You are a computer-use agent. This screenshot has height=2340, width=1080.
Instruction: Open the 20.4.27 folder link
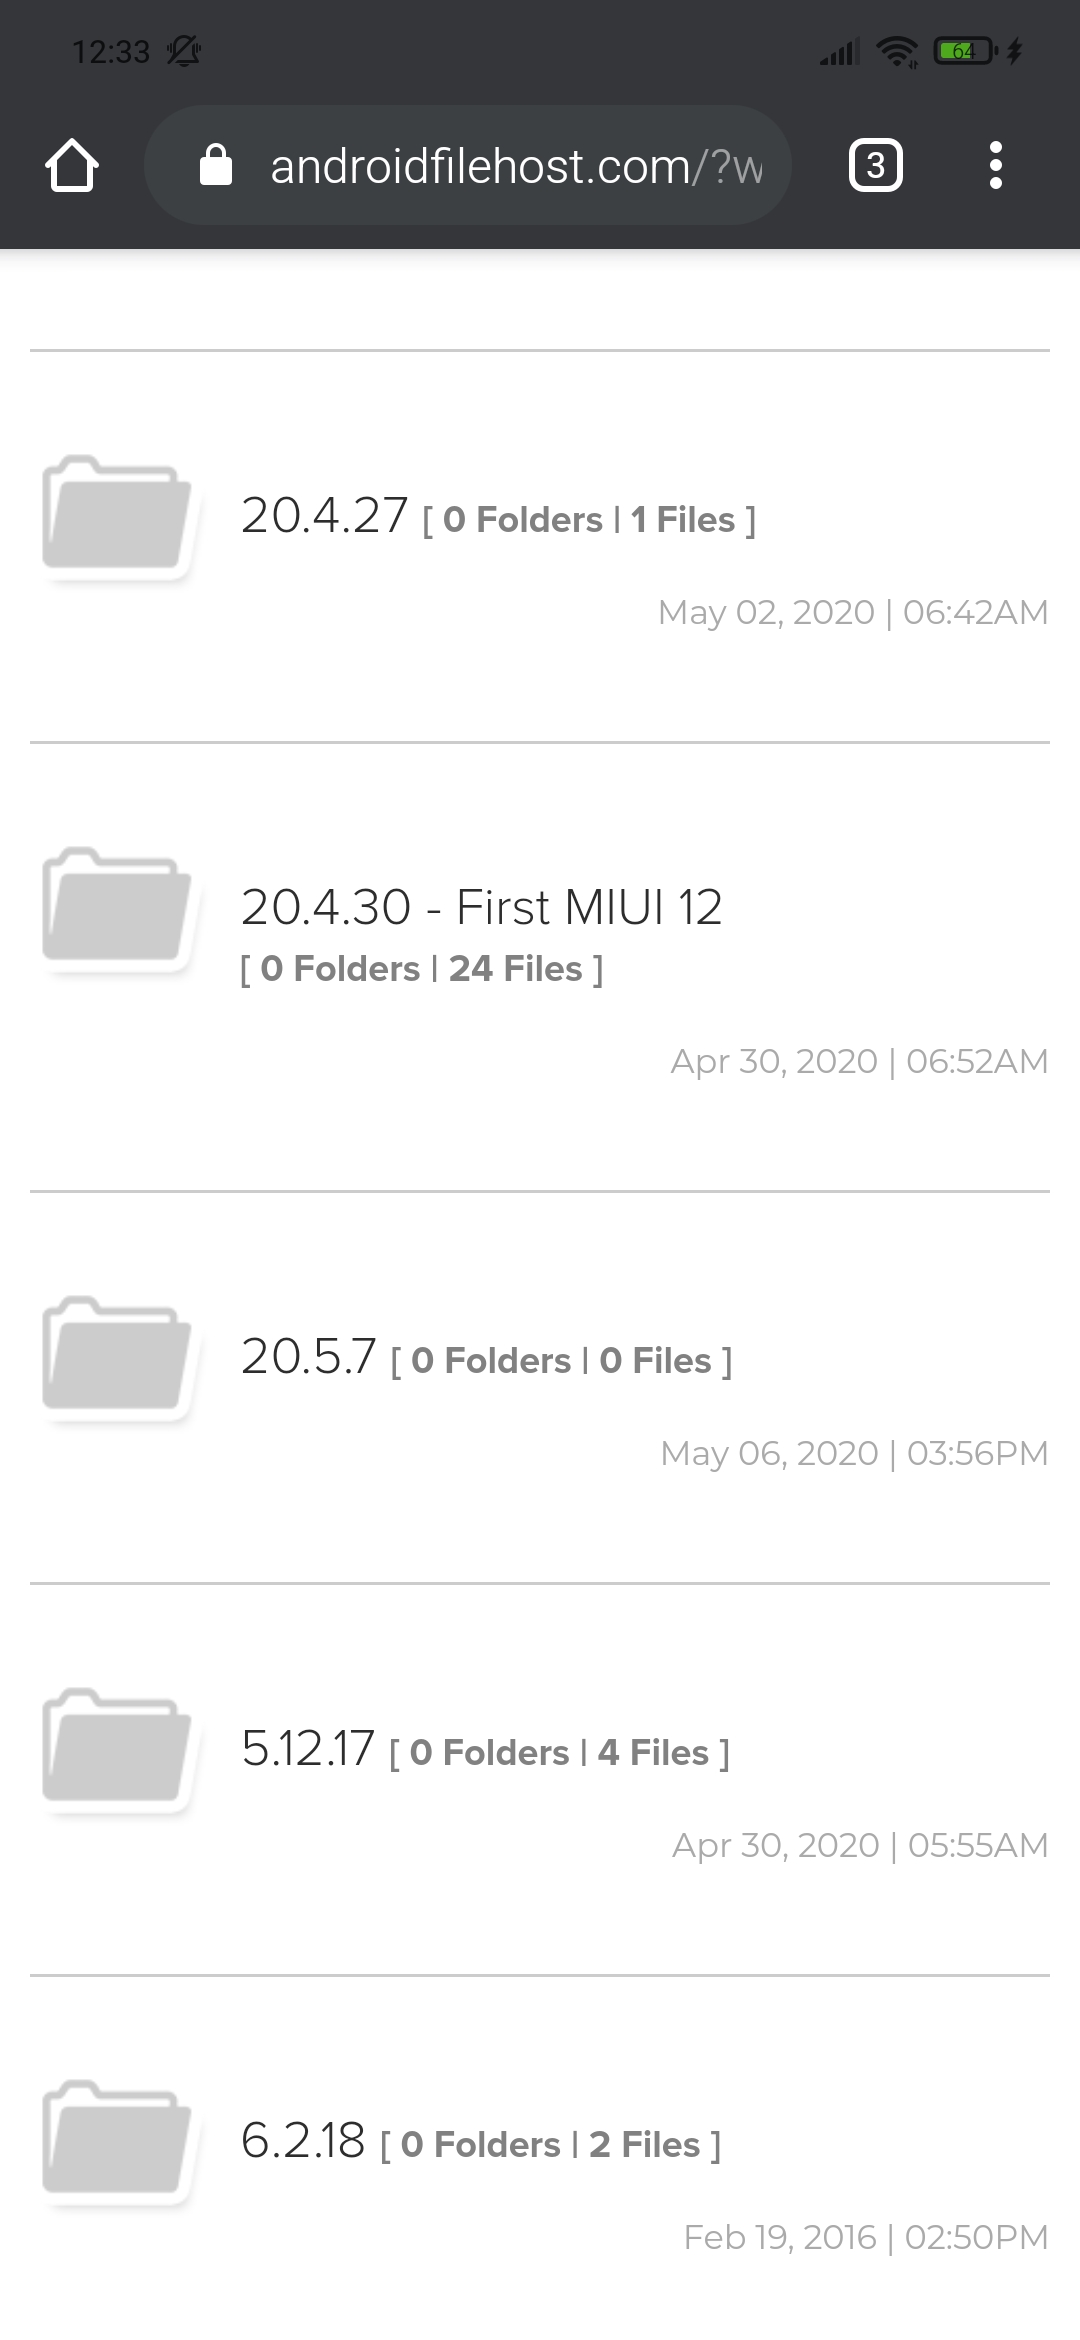click(324, 516)
